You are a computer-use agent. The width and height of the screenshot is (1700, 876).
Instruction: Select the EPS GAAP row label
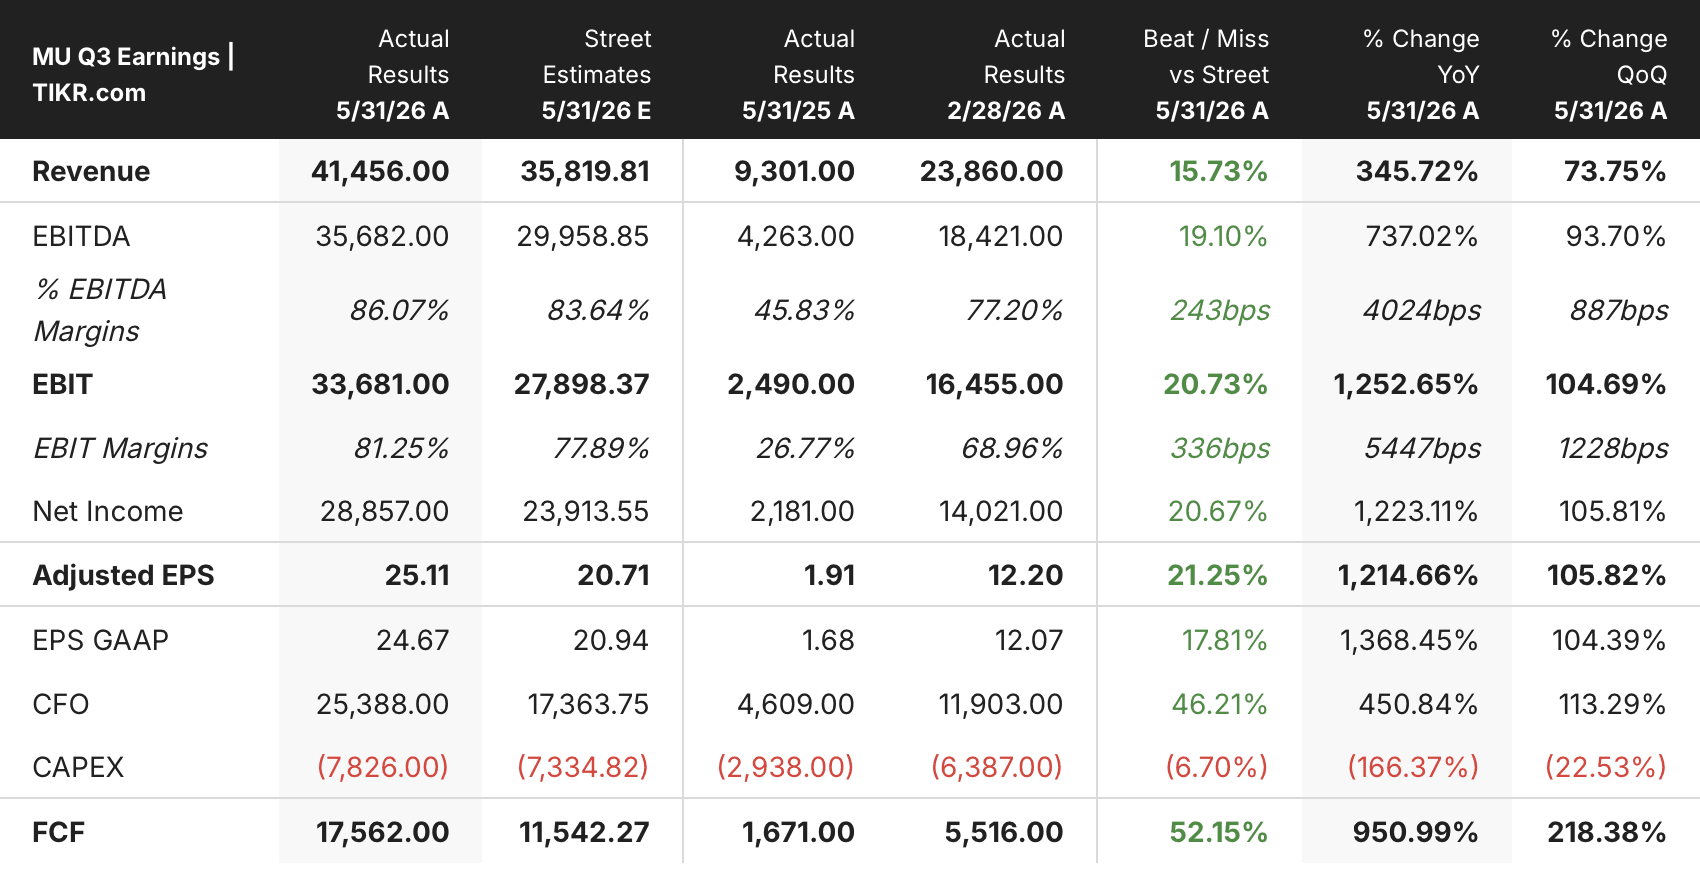point(100,640)
